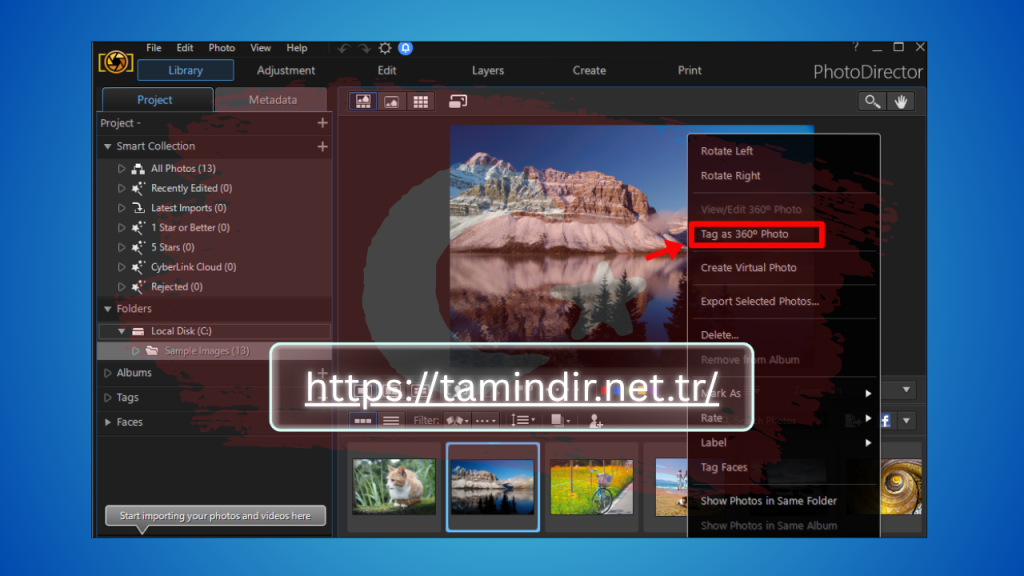Viewport: 1024px width, 576px height.
Task: Click Start importing your photos button
Action: pos(216,516)
